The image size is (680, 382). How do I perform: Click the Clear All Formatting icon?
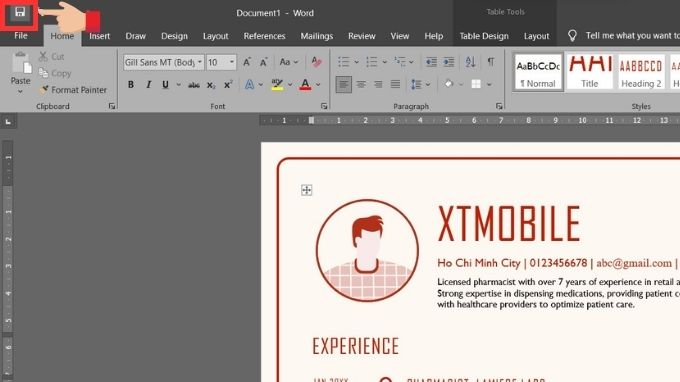click(317, 62)
